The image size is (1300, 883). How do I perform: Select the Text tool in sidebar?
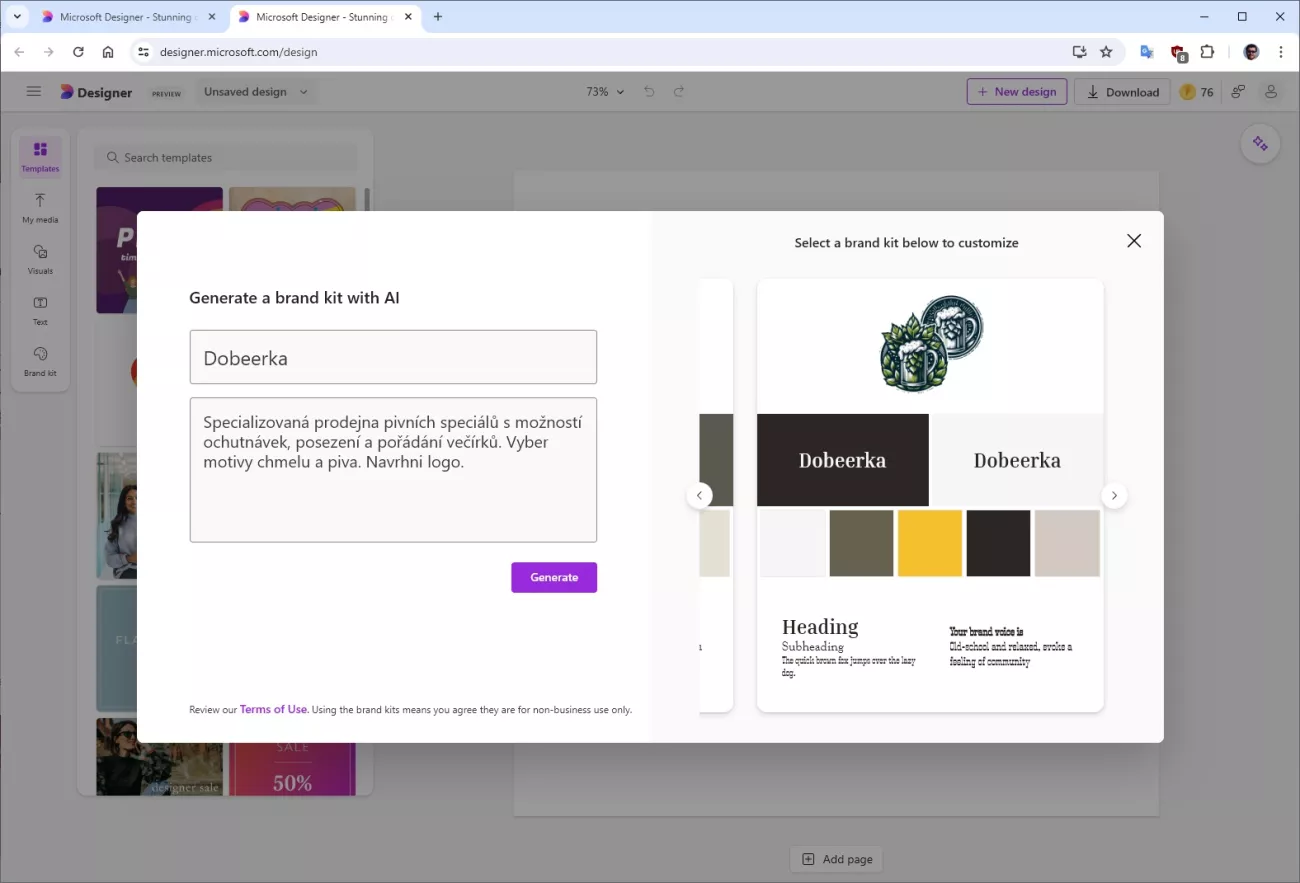[40, 309]
